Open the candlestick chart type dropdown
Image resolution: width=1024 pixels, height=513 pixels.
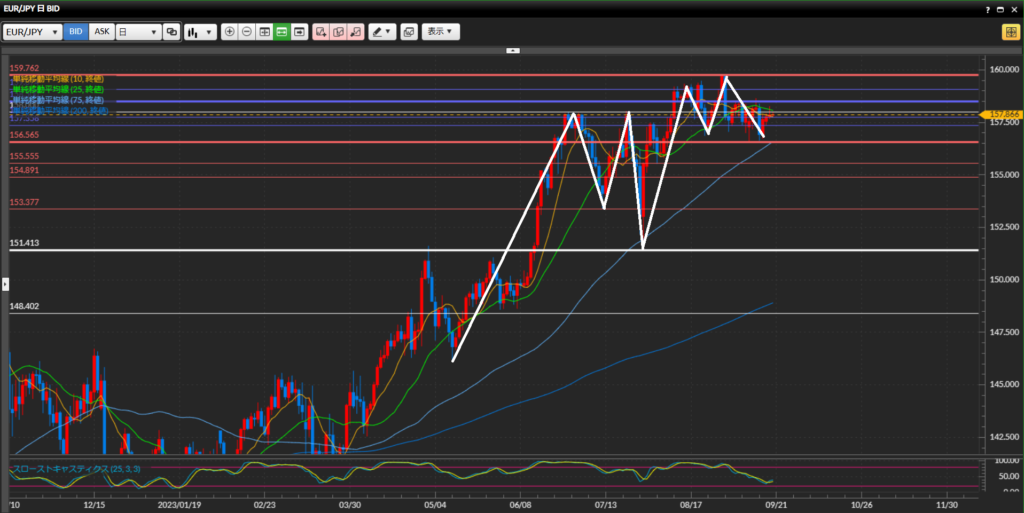pyautogui.click(x=200, y=32)
